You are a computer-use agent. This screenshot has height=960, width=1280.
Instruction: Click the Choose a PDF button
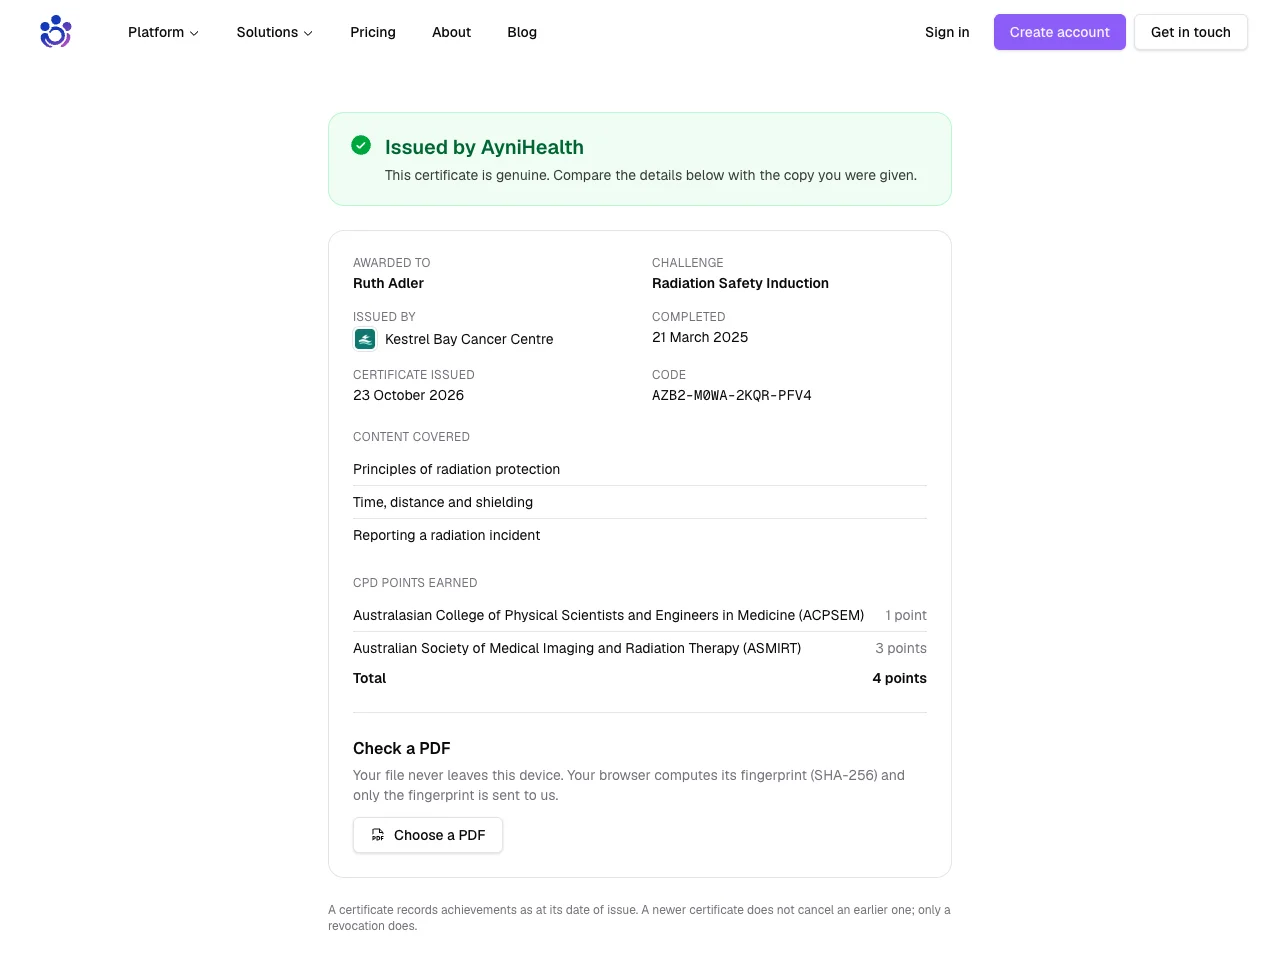[428, 835]
